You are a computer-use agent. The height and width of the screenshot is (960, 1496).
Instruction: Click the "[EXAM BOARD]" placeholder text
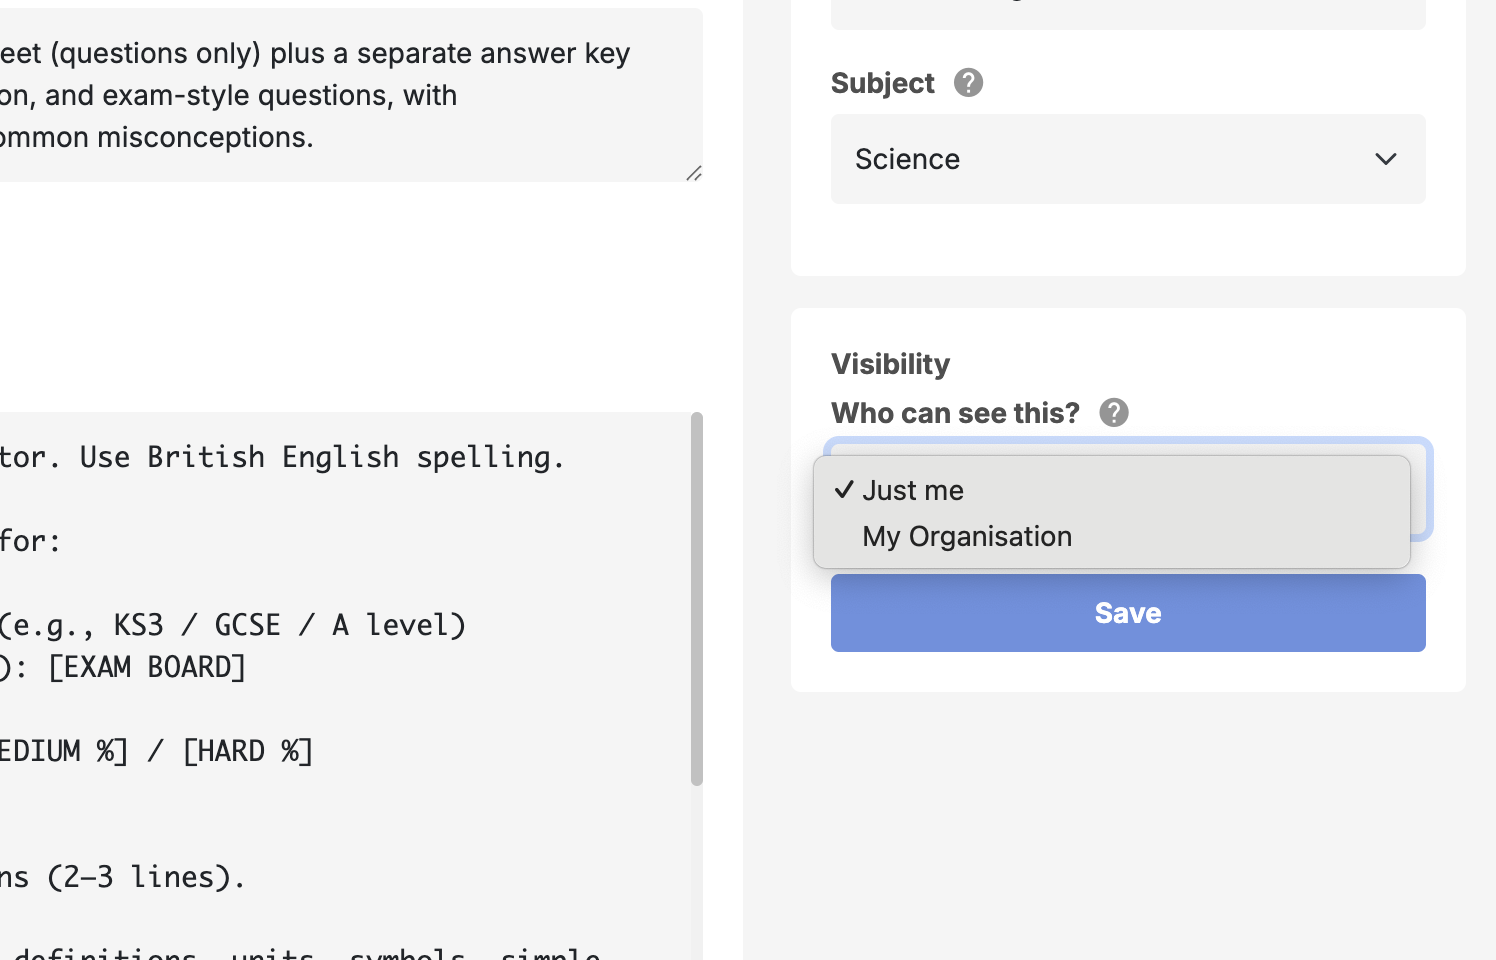point(147,667)
